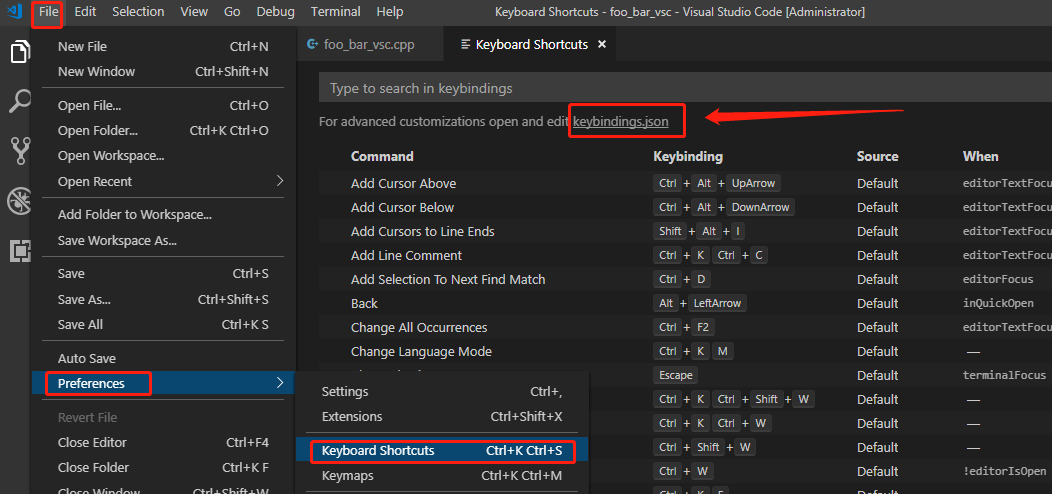Select the Back command row
This screenshot has width=1052, height=494.
(685, 303)
